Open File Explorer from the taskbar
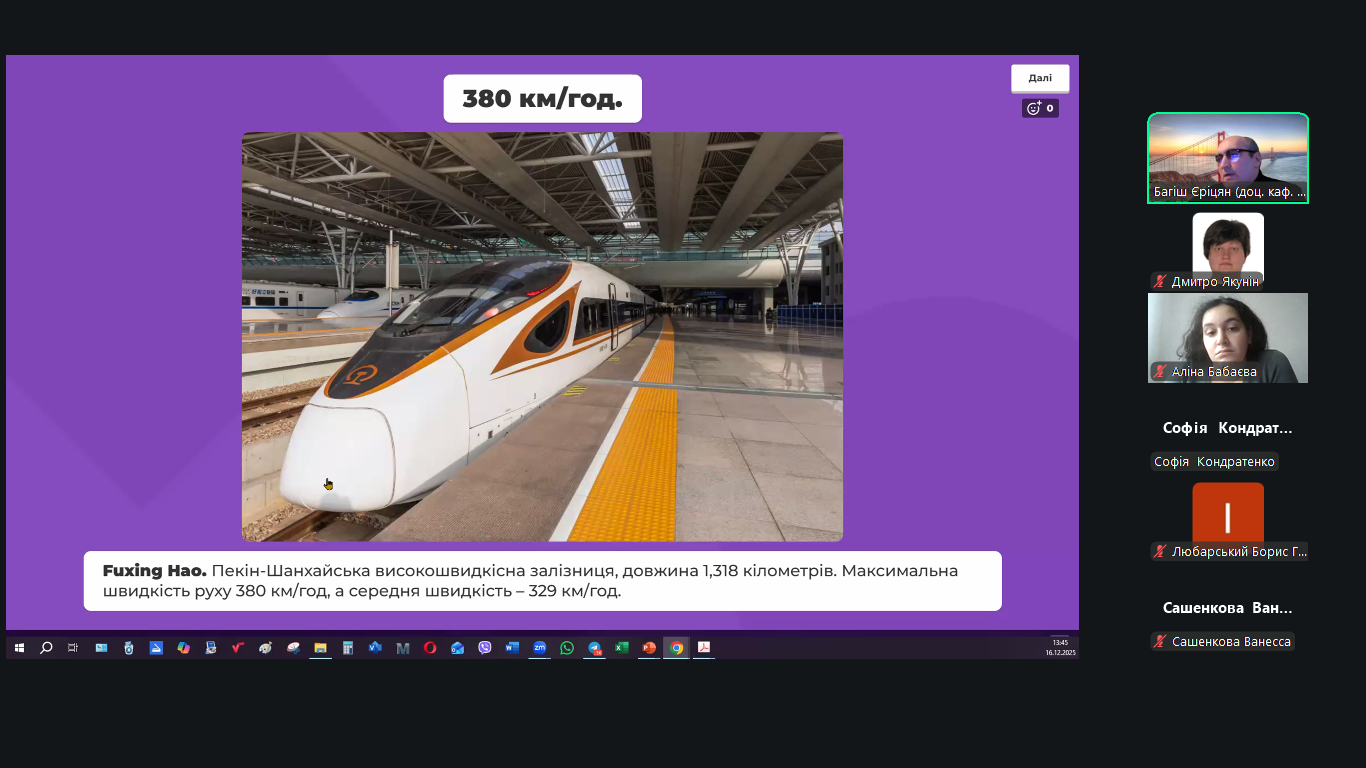The width and height of the screenshot is (1366, 768). 320,648
